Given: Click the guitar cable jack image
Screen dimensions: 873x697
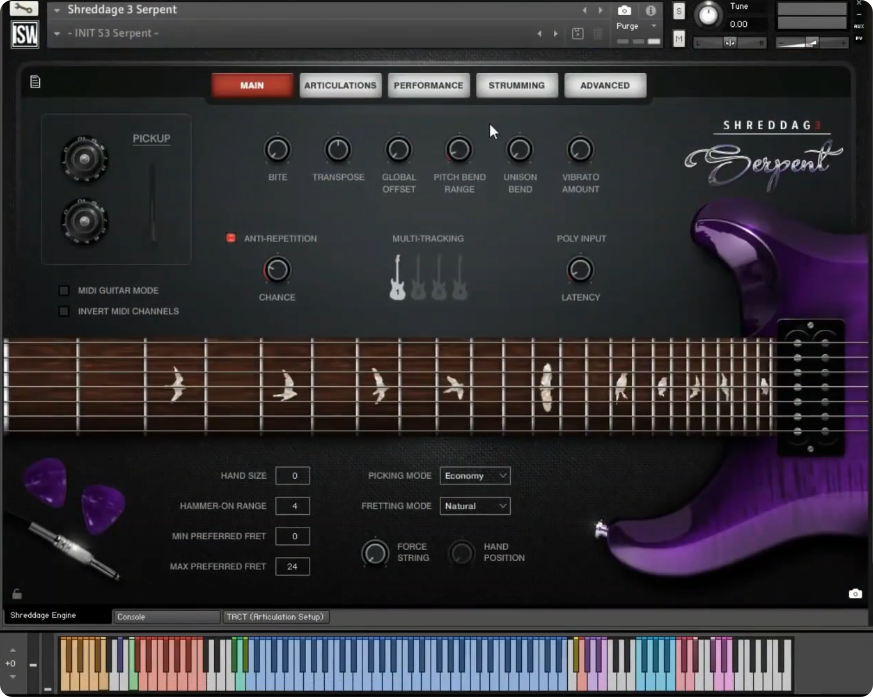Looking at the screenshot, I should tap(73, 551).
